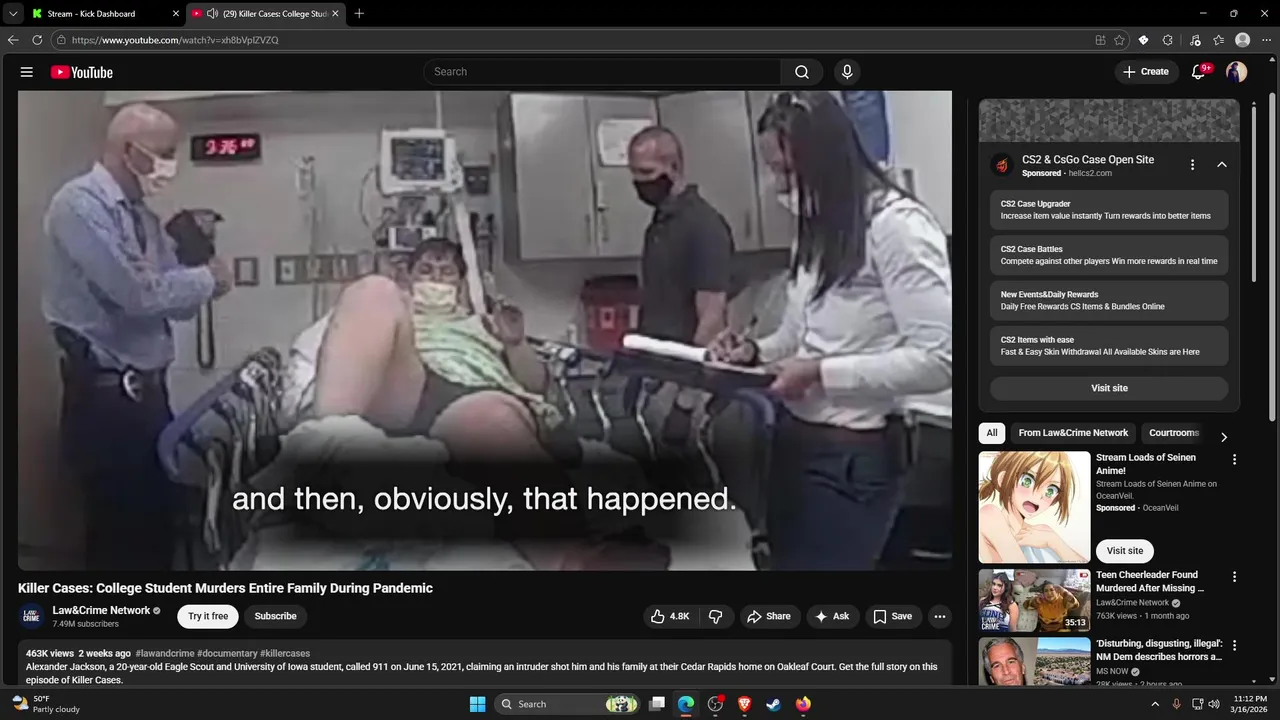
Task: Click the YouTube search magnifier button
Action: coord(802,72)
